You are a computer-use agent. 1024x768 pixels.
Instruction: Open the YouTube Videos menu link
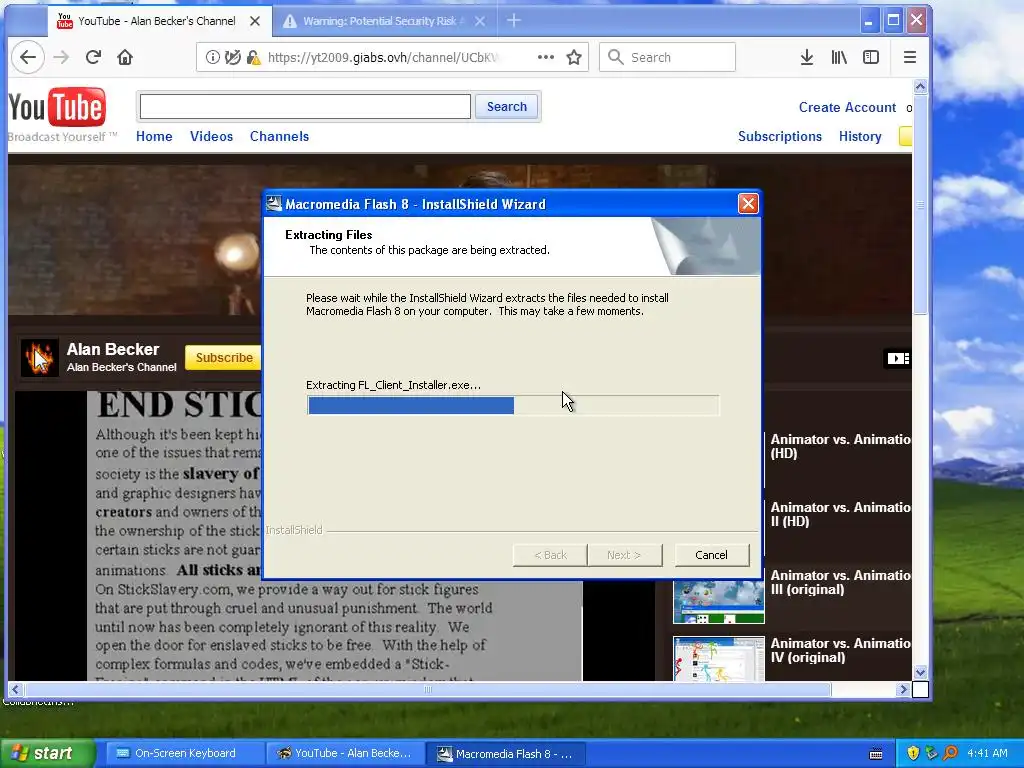click(212, 136)
